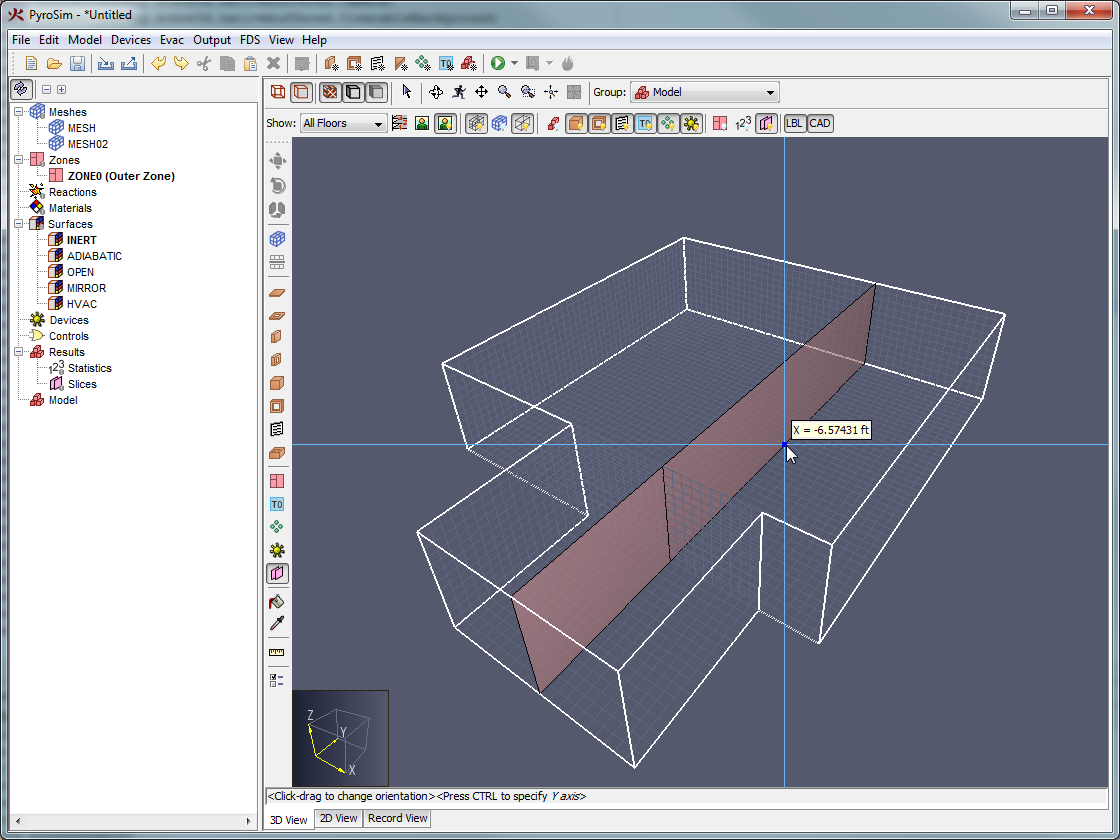The height and width of the screenshot is (840, 1120).
Task: Activate the Pan four-arrow tool
Action: (x=481, y=91)
